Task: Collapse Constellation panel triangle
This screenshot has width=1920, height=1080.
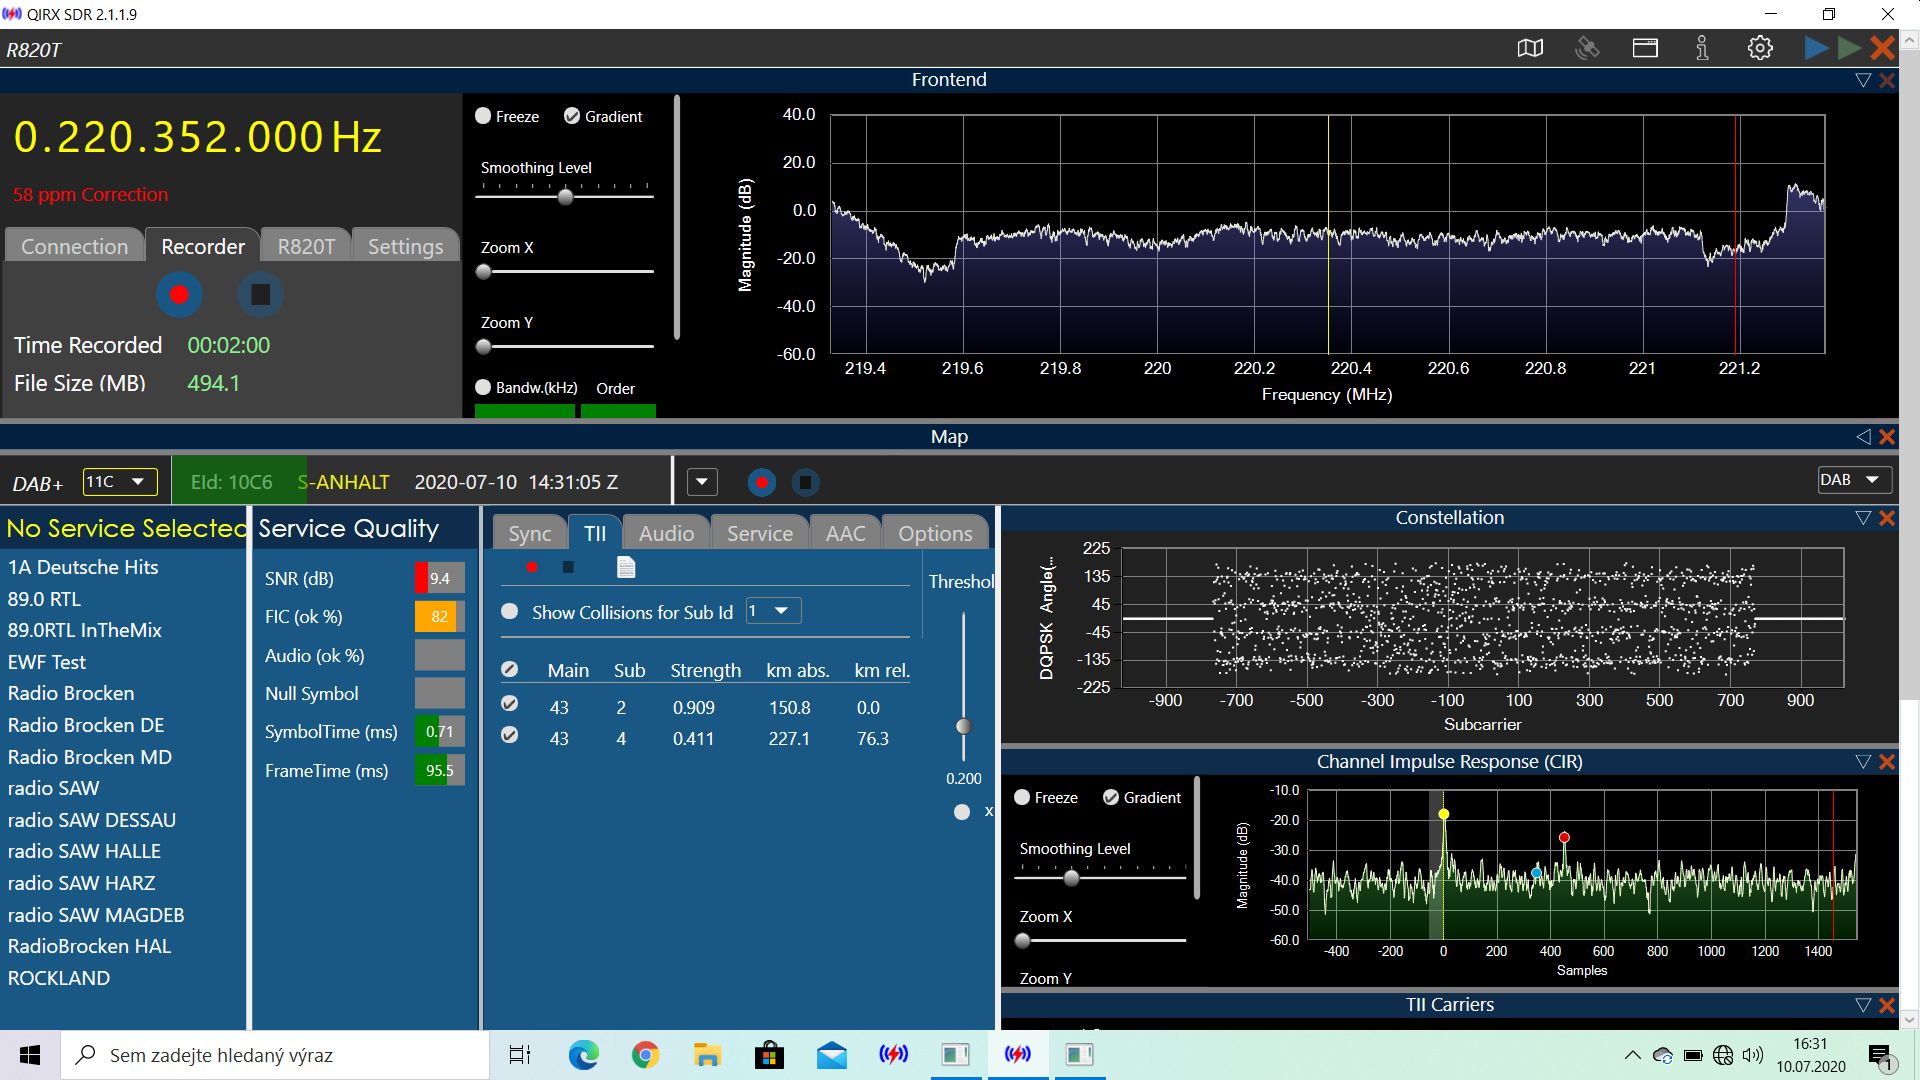Action: pyautogui.click(x=1863, y=518)
